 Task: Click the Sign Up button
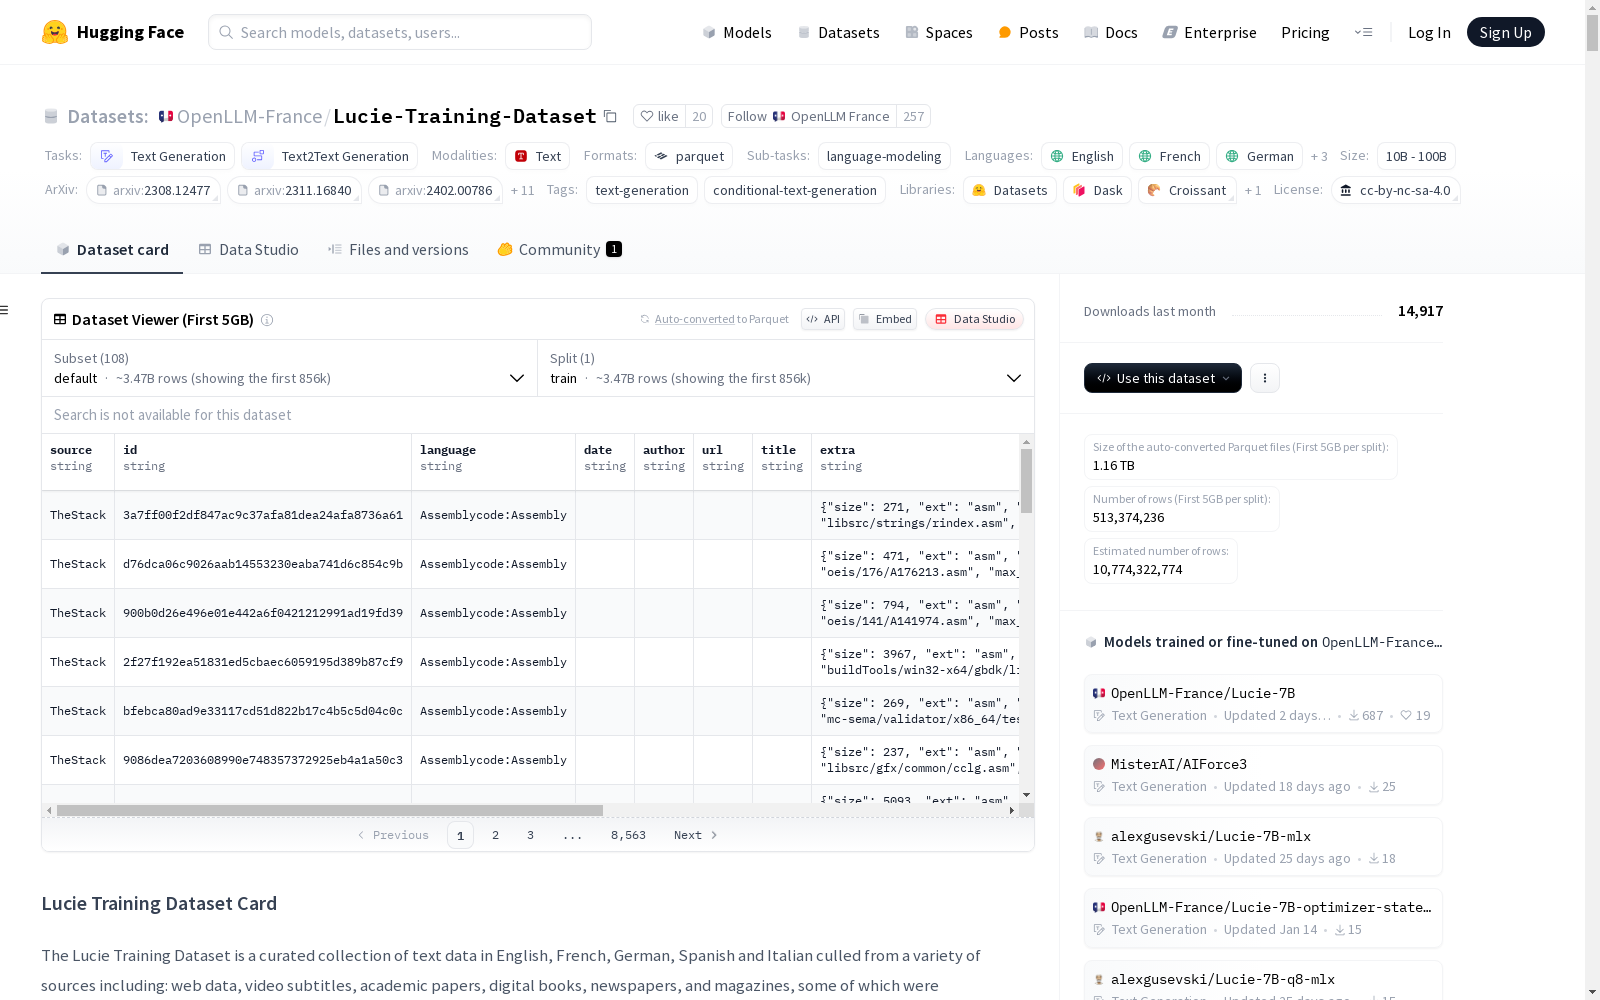[1506, 32]
